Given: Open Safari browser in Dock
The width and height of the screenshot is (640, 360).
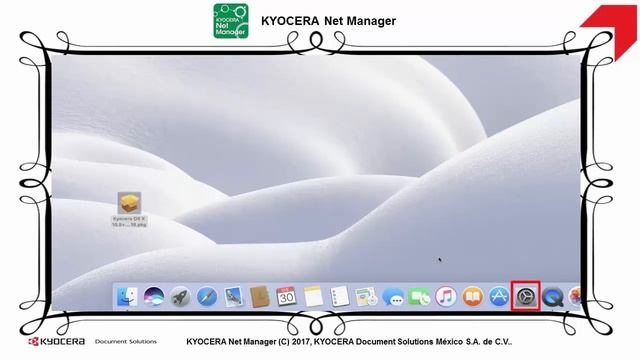Looking at the screenshot, I should point(207,297).
